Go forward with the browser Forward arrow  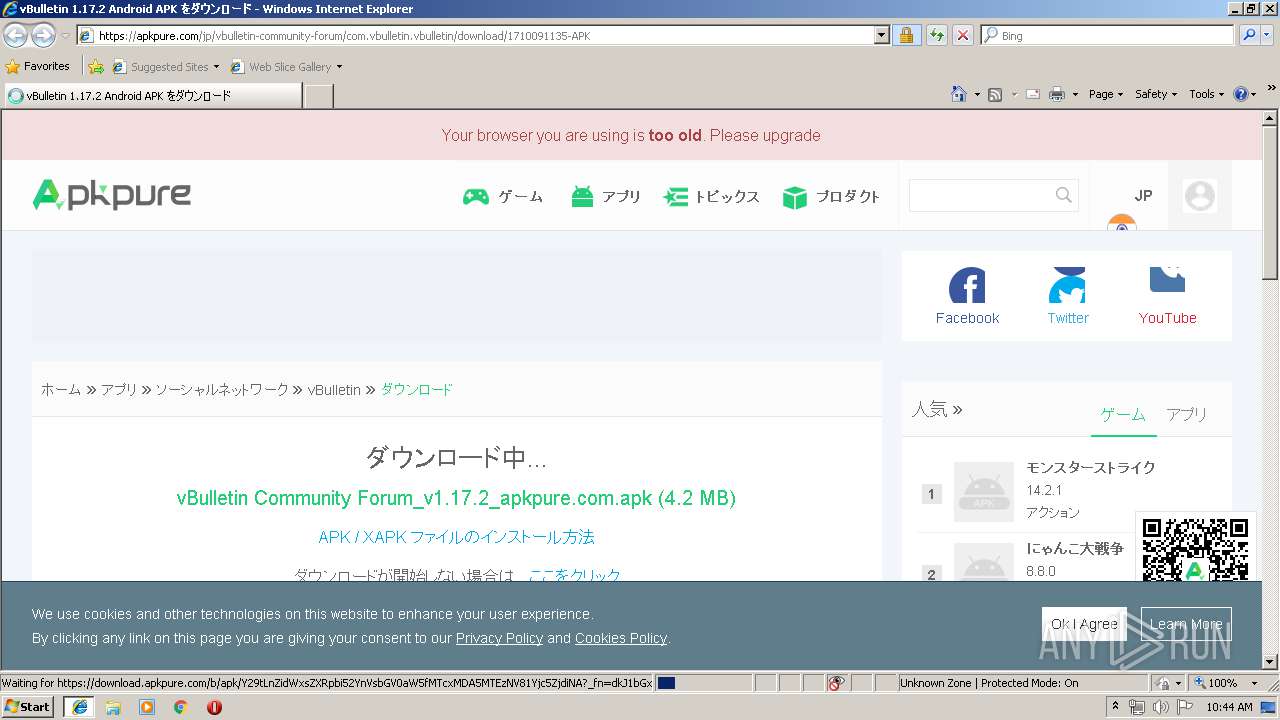coord(43,35)
